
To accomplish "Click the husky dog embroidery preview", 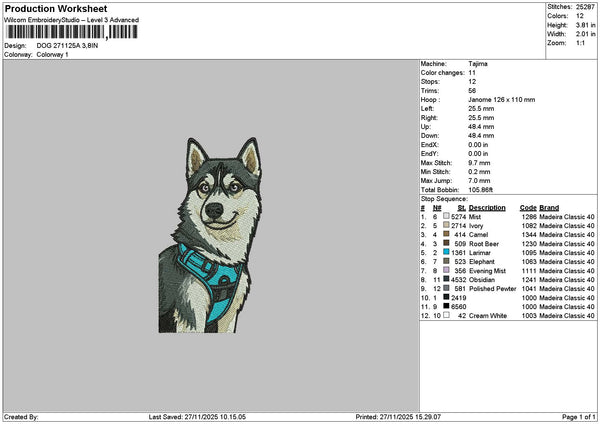I will [210, 235].
